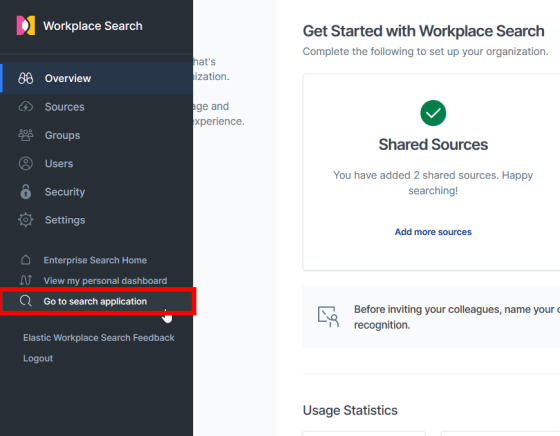Click the Get Started with Workplace Search heading
This screenshot has height=436, width=560.
(x=423, y=31)
